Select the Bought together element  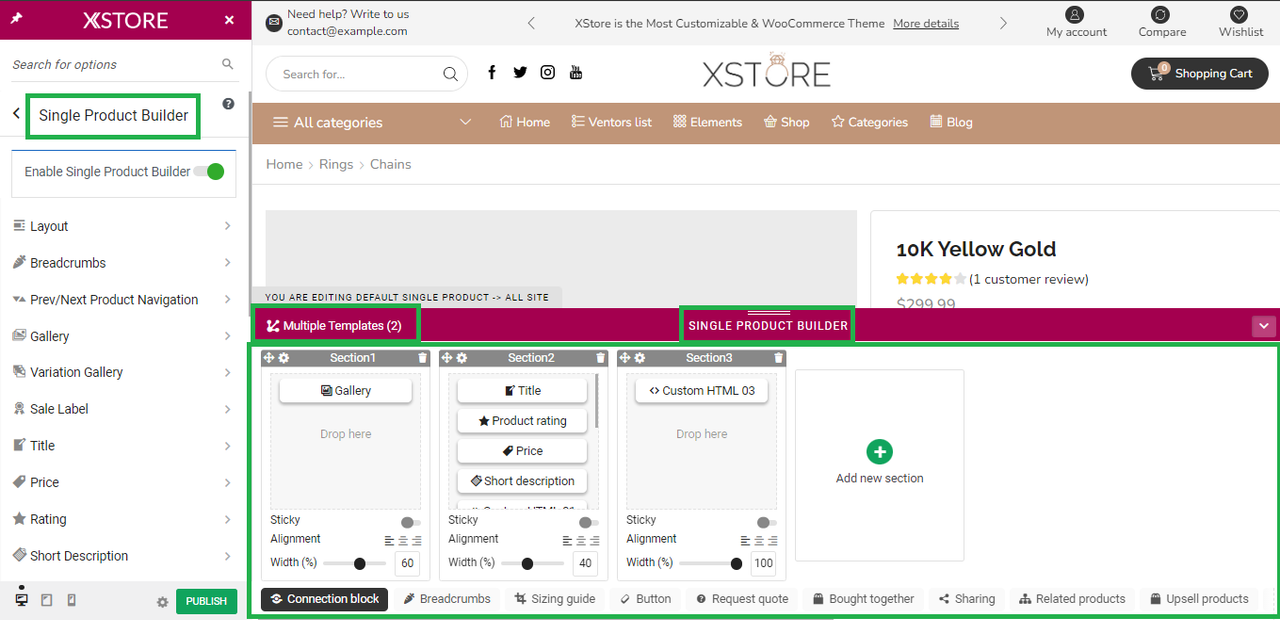863,599
